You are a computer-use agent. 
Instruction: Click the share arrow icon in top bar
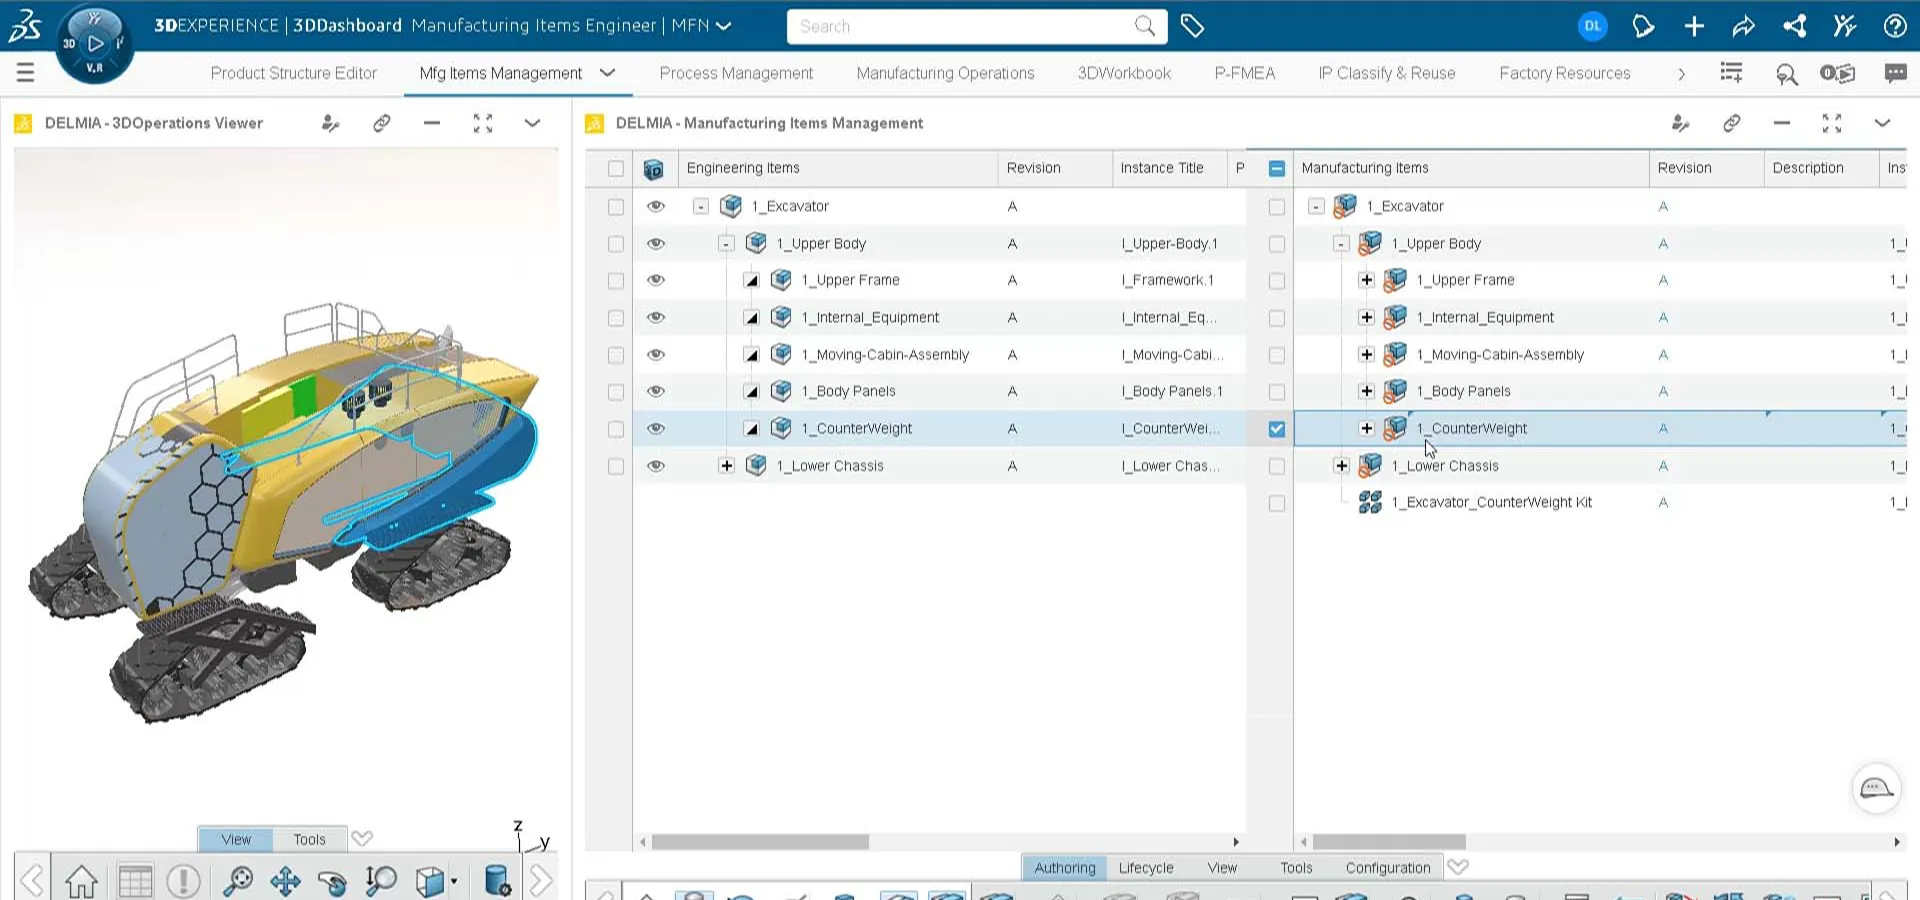click(1744, 26)
